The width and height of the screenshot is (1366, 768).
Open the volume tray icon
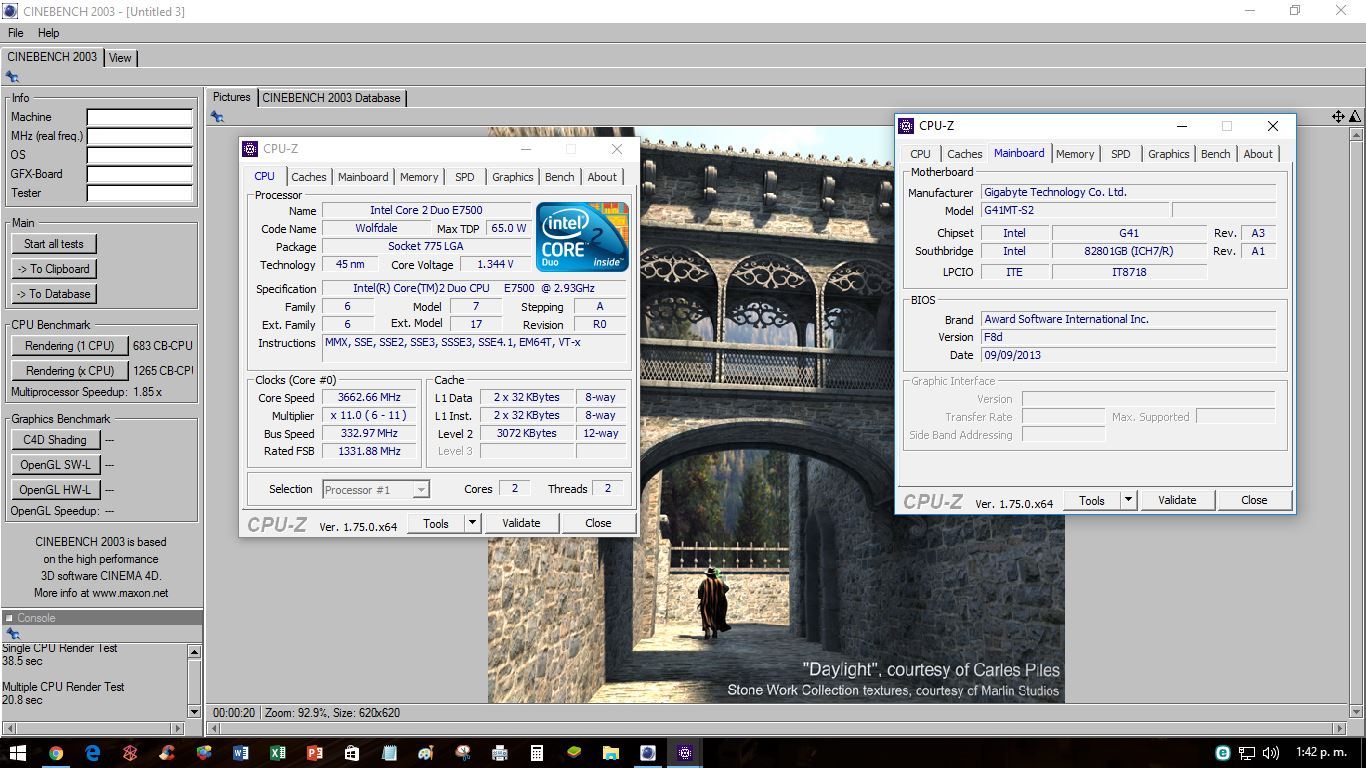[x=1271, y=753]
